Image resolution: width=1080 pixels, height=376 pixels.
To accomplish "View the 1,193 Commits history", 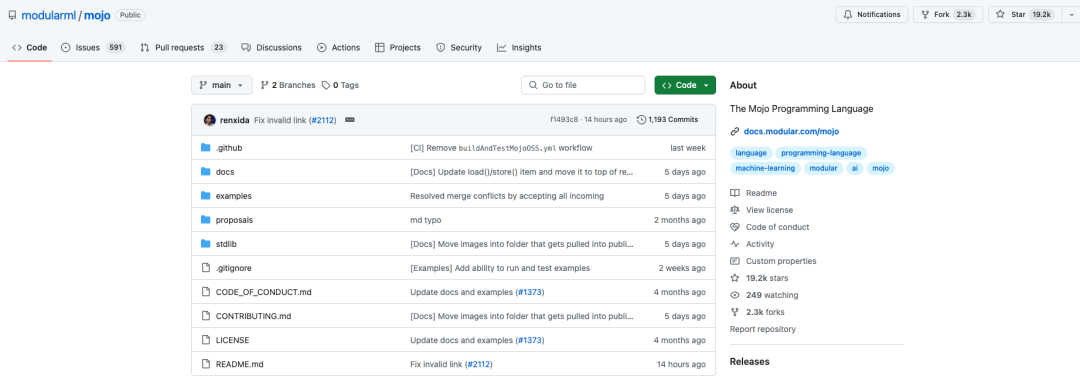I will point(667,120).
